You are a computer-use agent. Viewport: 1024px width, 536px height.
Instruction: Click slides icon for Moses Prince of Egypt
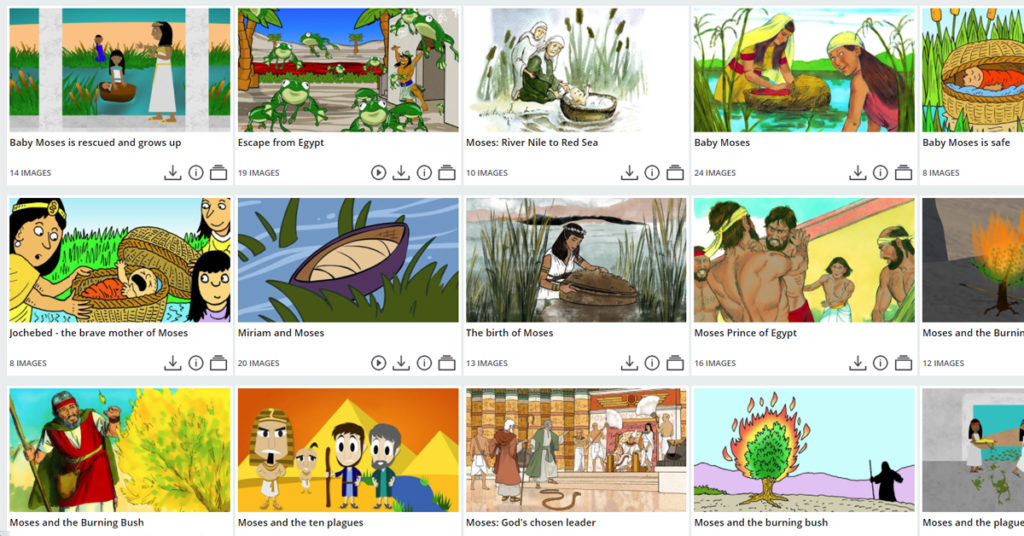(903, 362)
